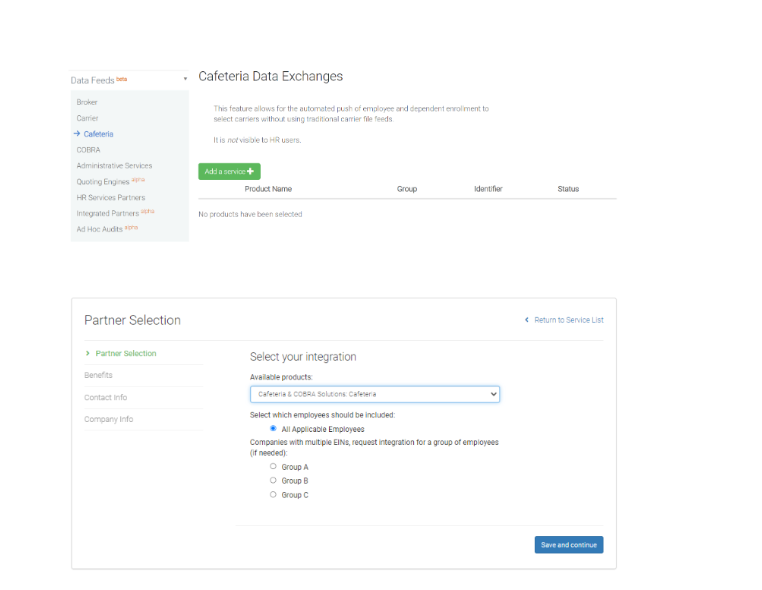Viewport: 762px width, 590px height.
Task: Open Integrated Partners section
Action: [108, 213]
